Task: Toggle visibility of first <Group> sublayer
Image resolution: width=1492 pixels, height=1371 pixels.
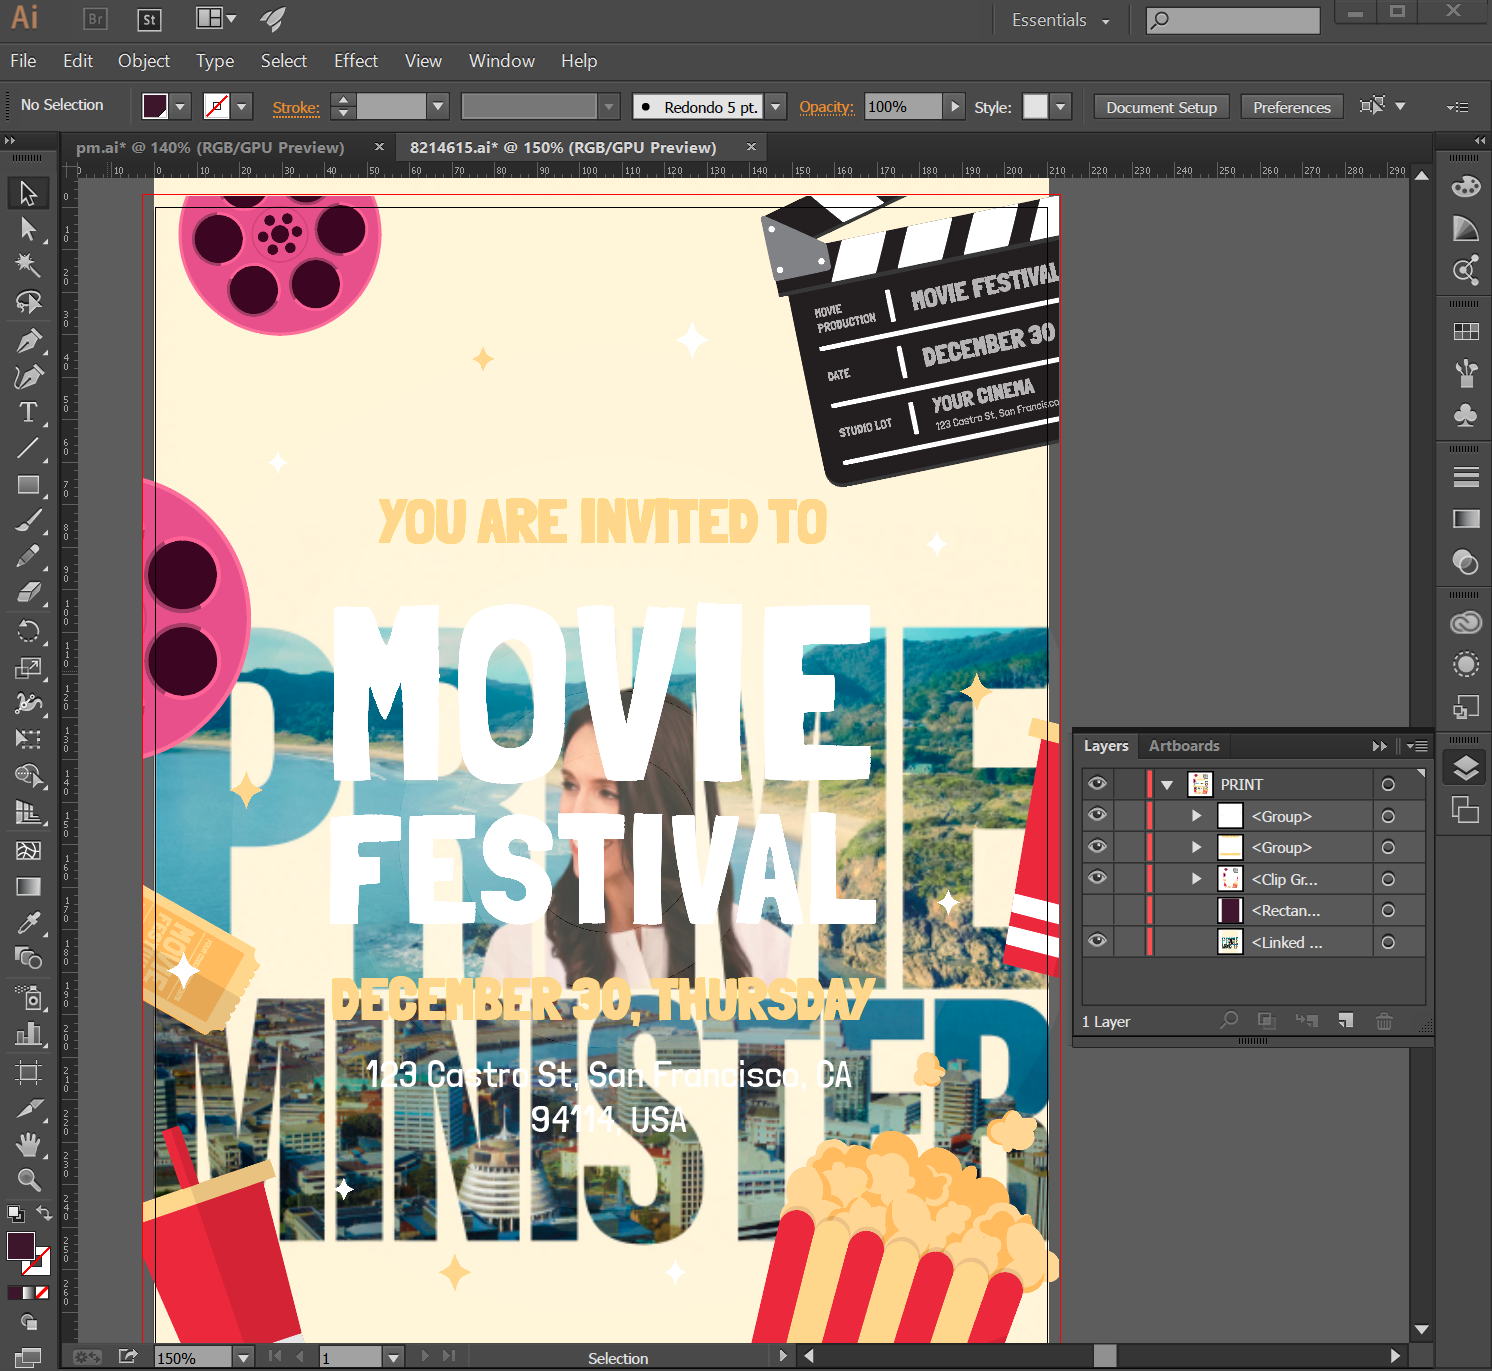Action: click(x=1097, y=815)
